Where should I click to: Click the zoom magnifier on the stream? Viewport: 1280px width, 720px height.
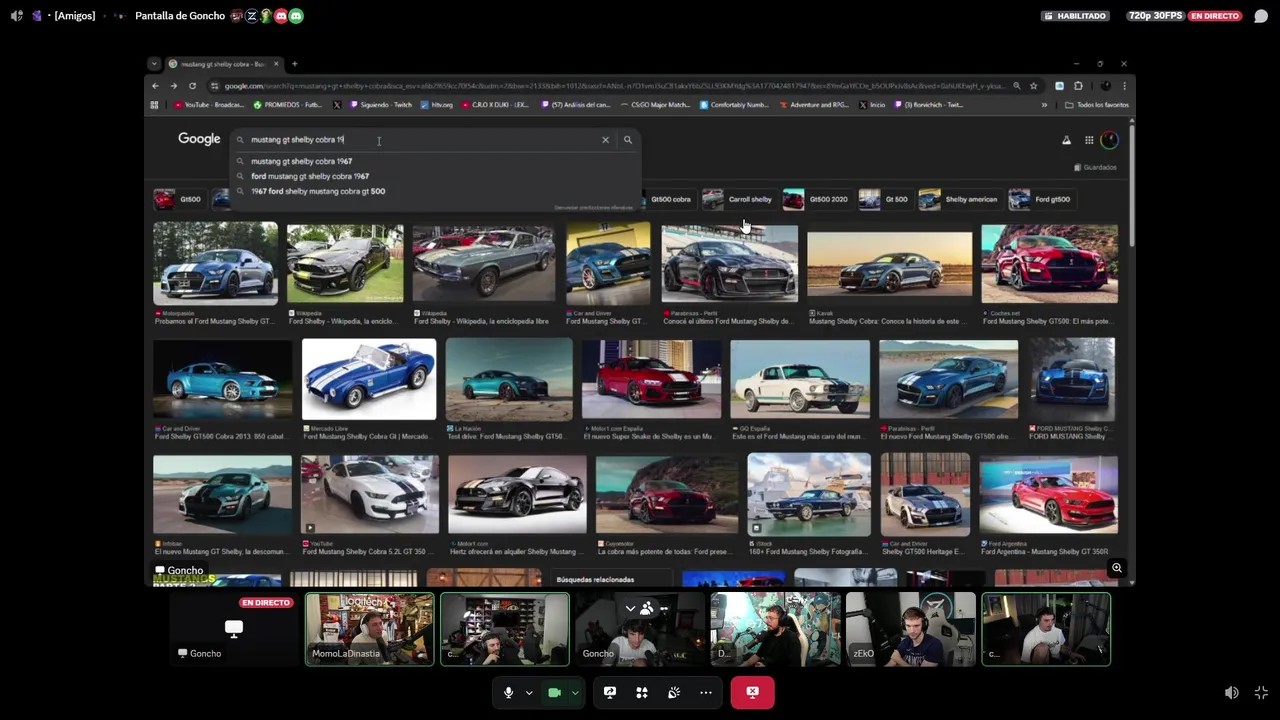(1117, 568)
